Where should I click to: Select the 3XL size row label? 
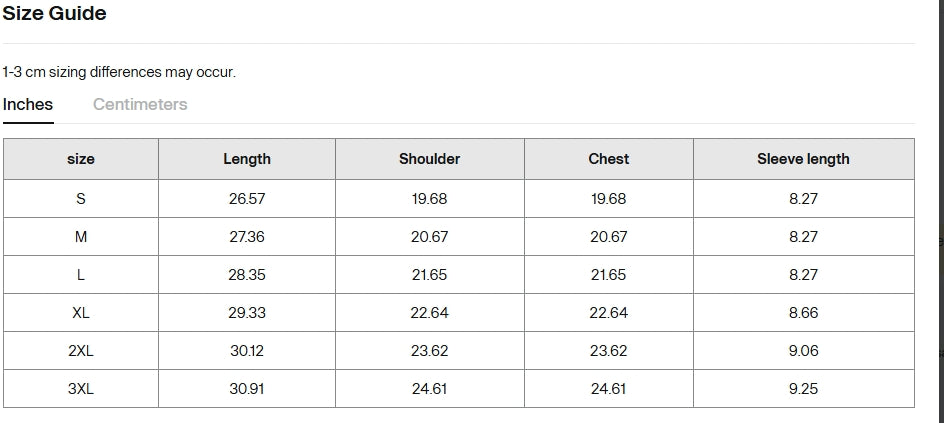tap(81, 389)
